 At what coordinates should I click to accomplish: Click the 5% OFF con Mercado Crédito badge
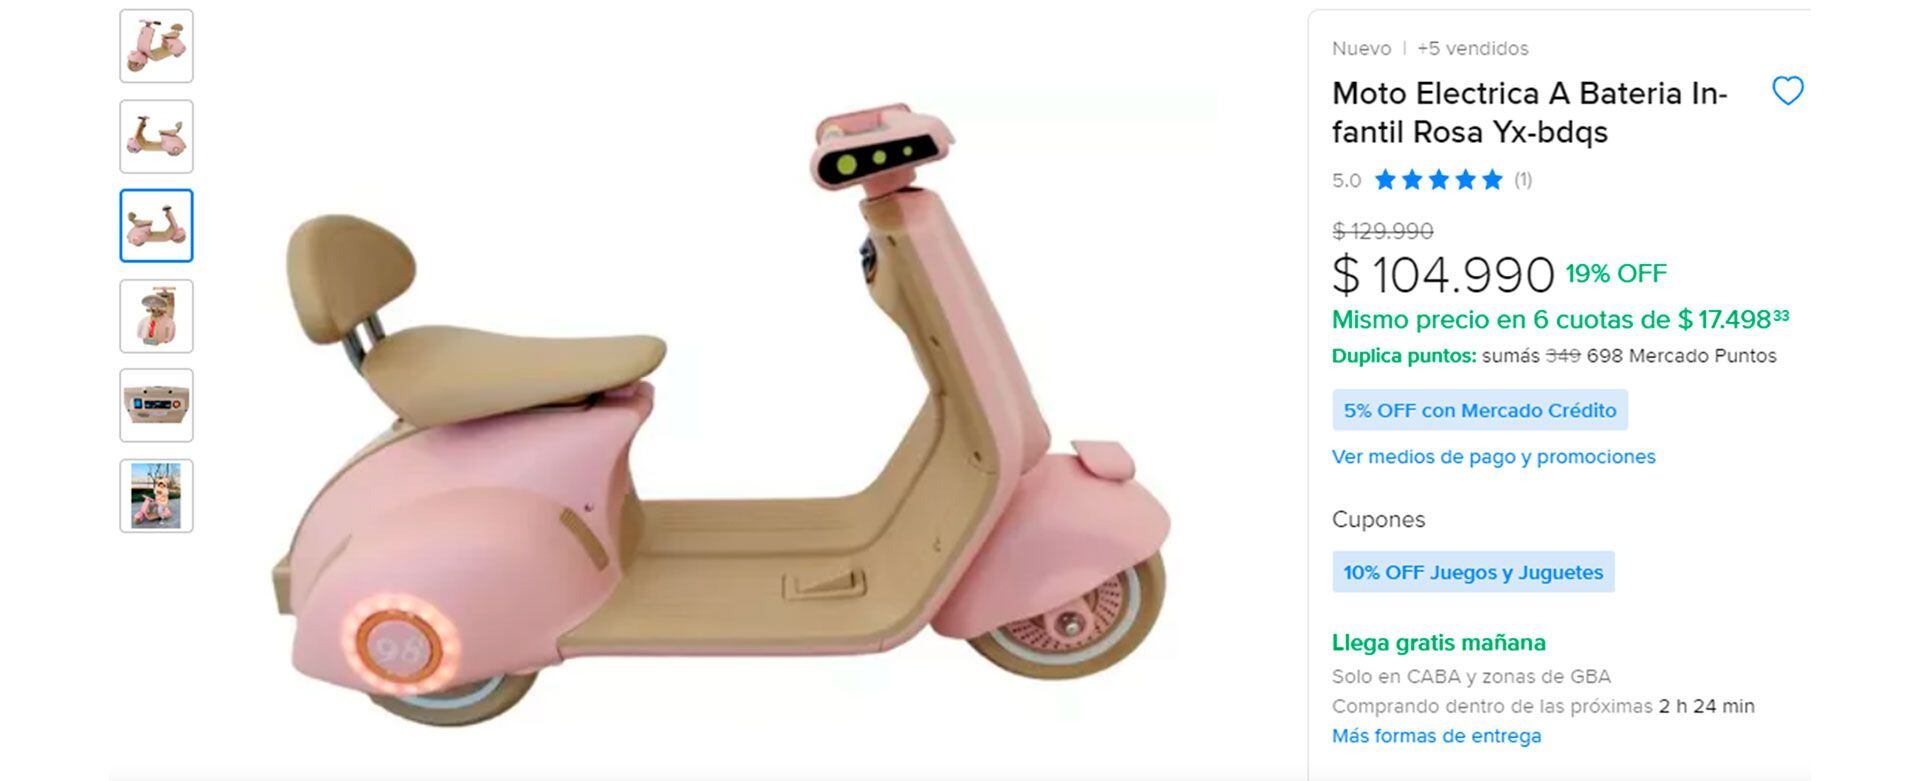(x=1479, y=410)
